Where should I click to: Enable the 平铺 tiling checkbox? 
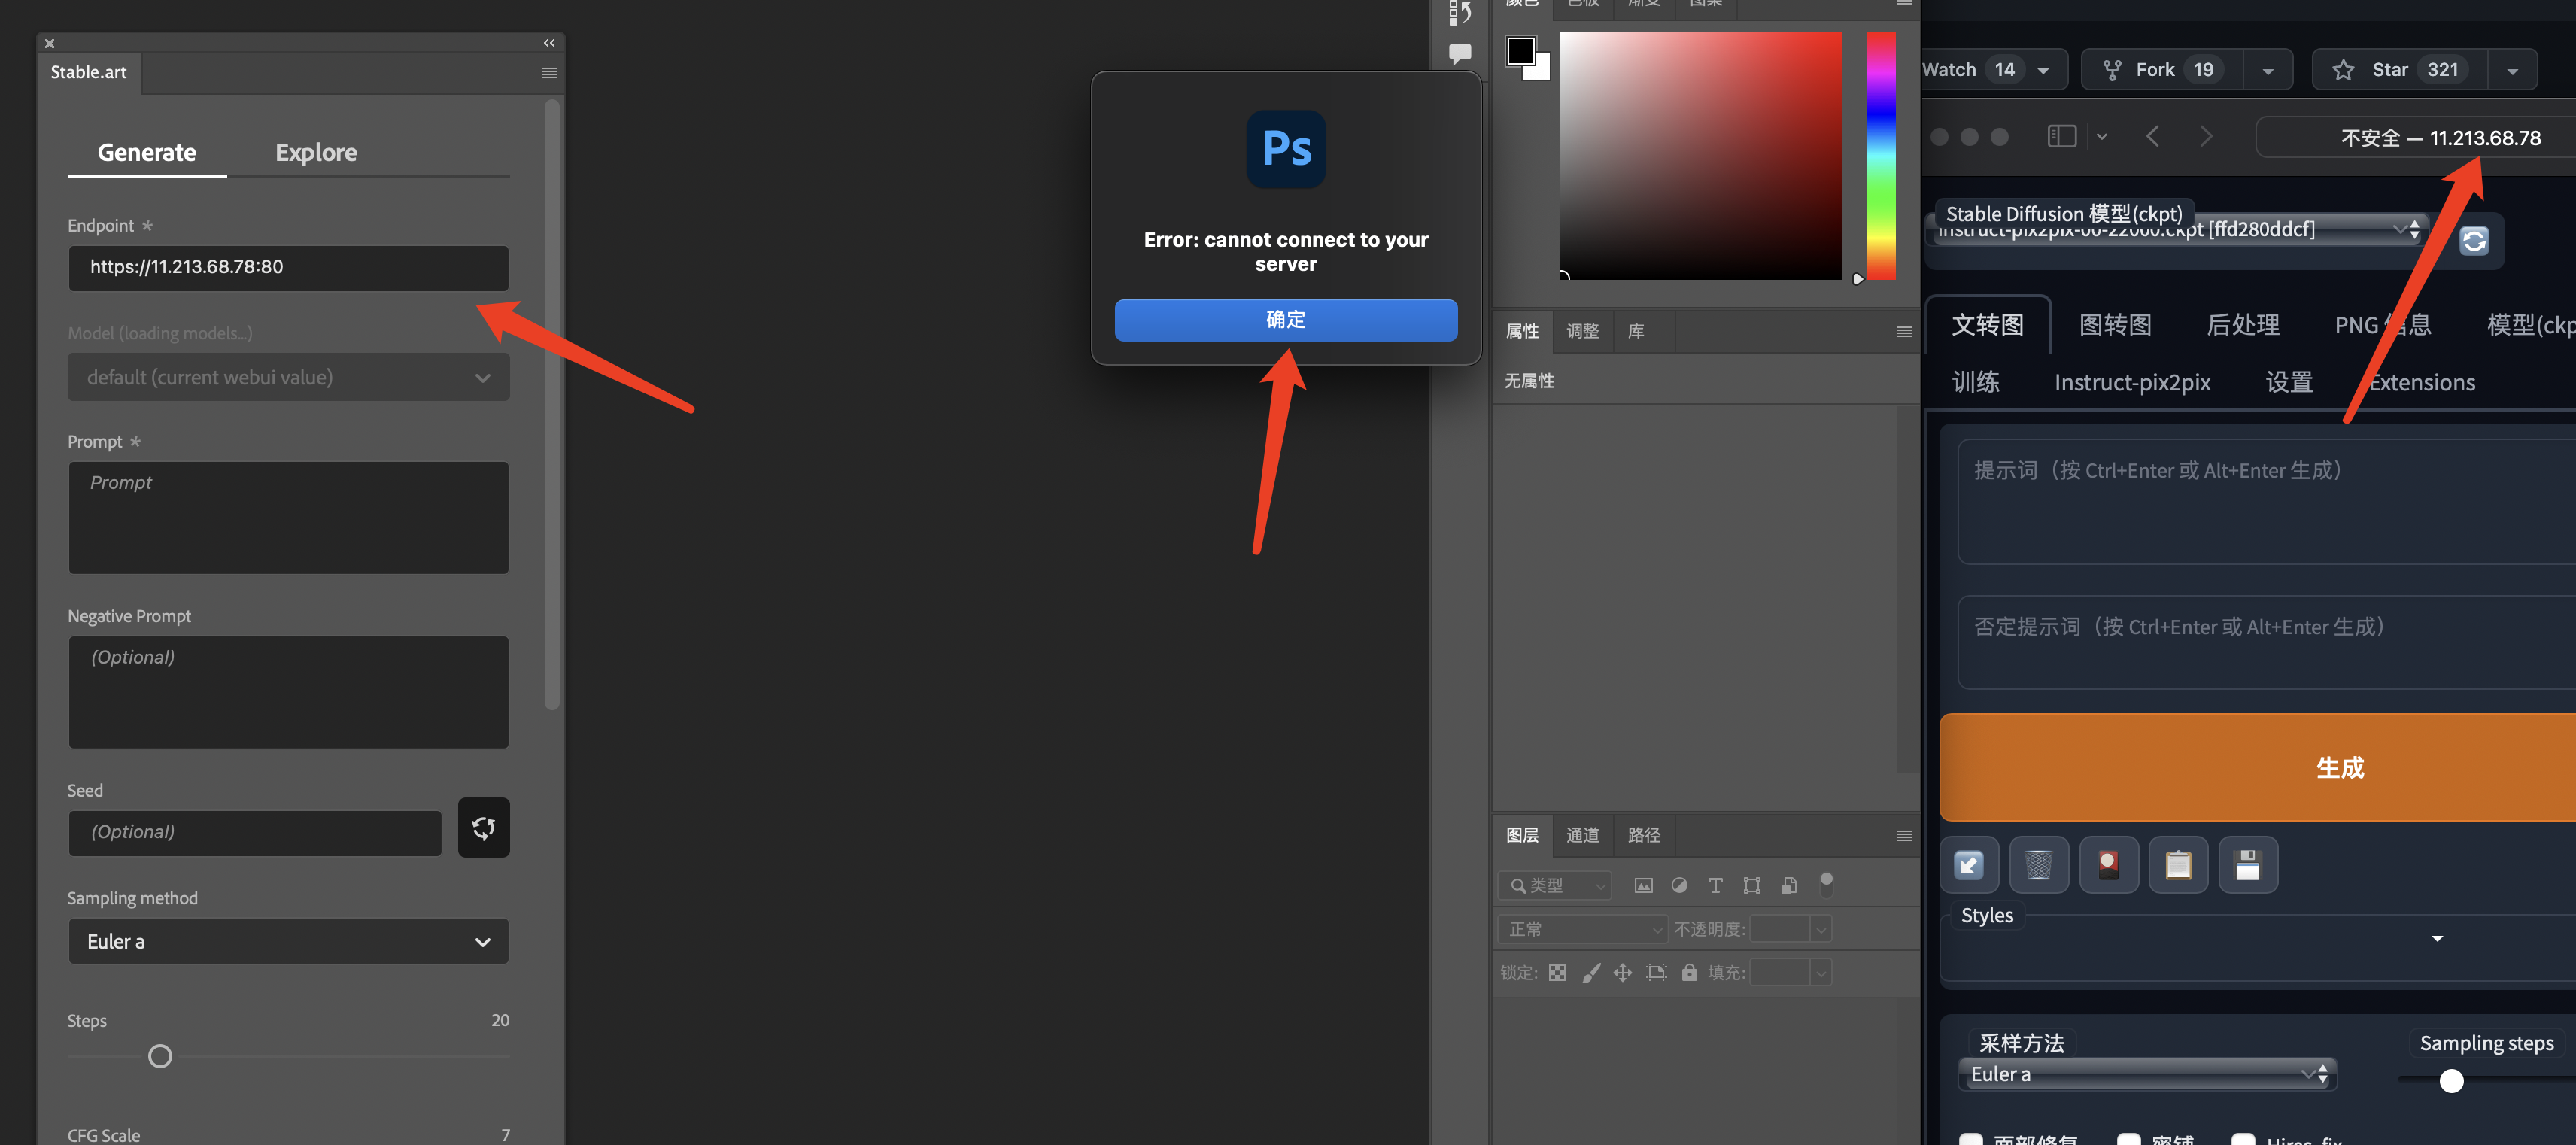[x=2128, y=1139]
